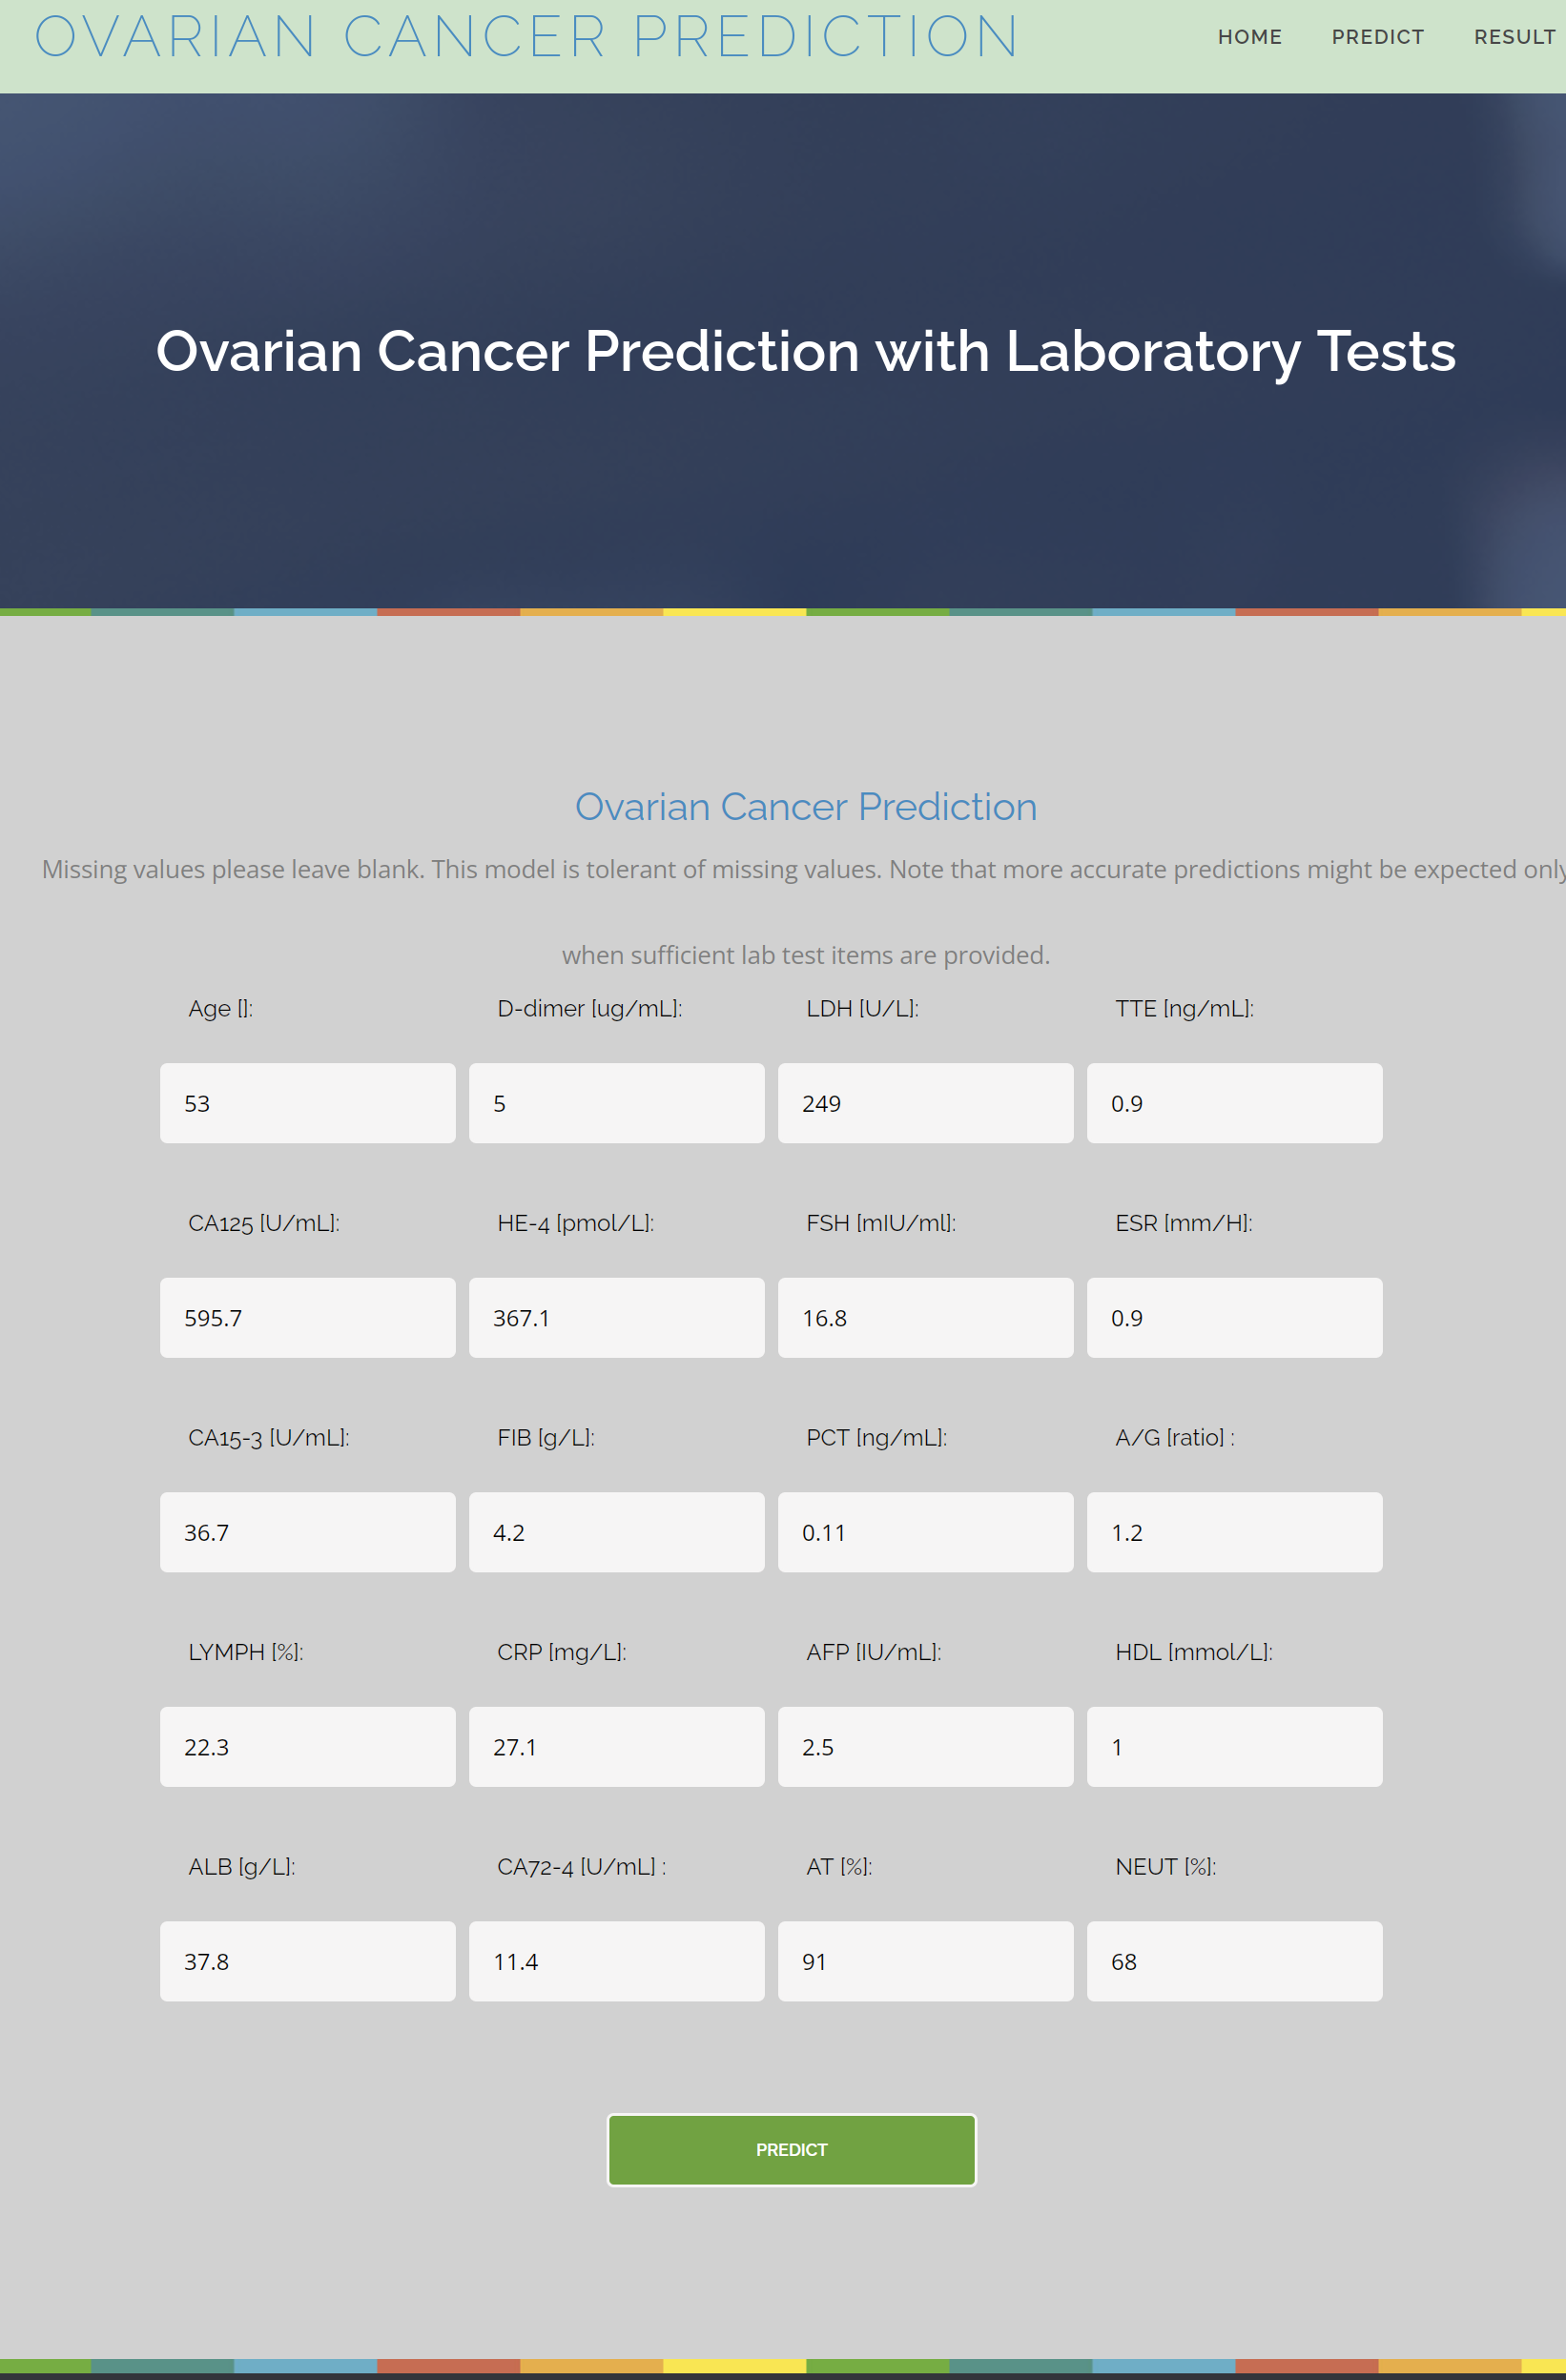Open the PREDICT navigation menu item
The image size is (1566, 2380).
click(1377, 37)
